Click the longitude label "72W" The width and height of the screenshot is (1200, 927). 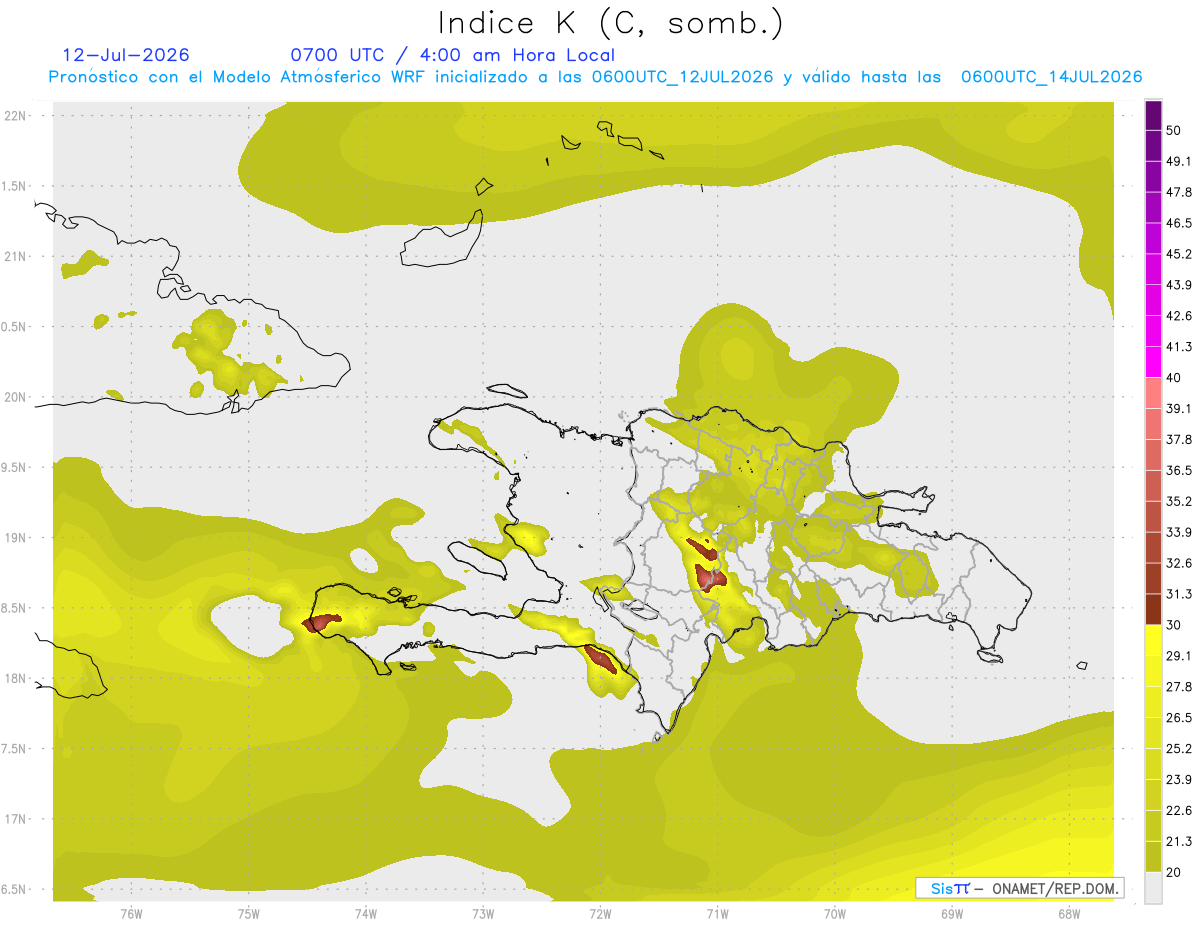(x=600, y=914)
